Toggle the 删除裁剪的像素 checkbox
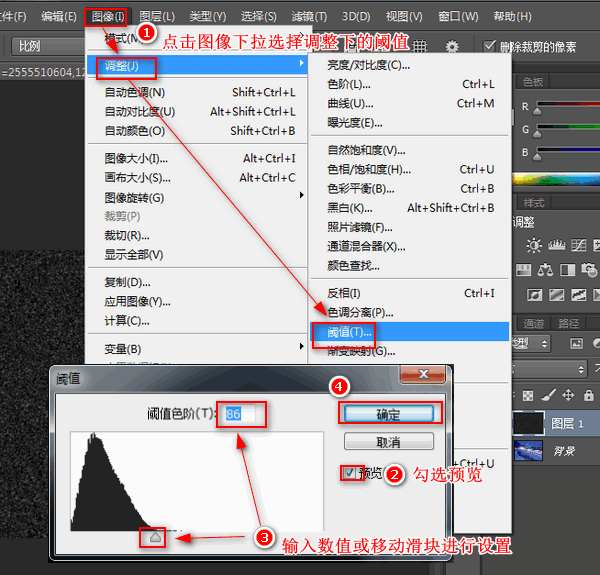This screenshot has width=600, height=575. tap(489, 46)
